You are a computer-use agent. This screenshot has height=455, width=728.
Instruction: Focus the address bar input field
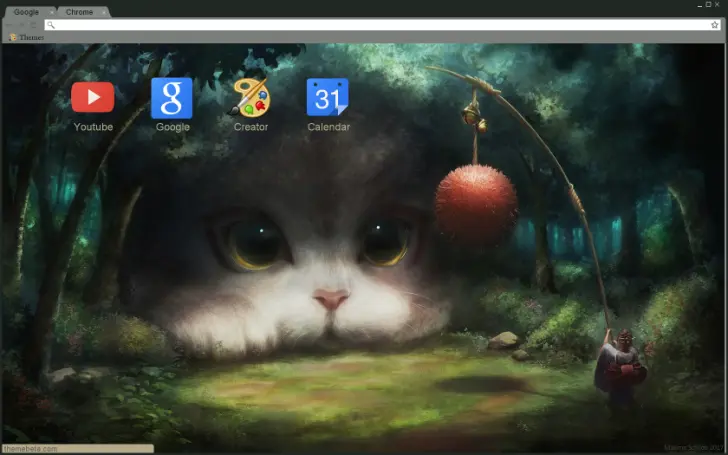tap(370, 24)
